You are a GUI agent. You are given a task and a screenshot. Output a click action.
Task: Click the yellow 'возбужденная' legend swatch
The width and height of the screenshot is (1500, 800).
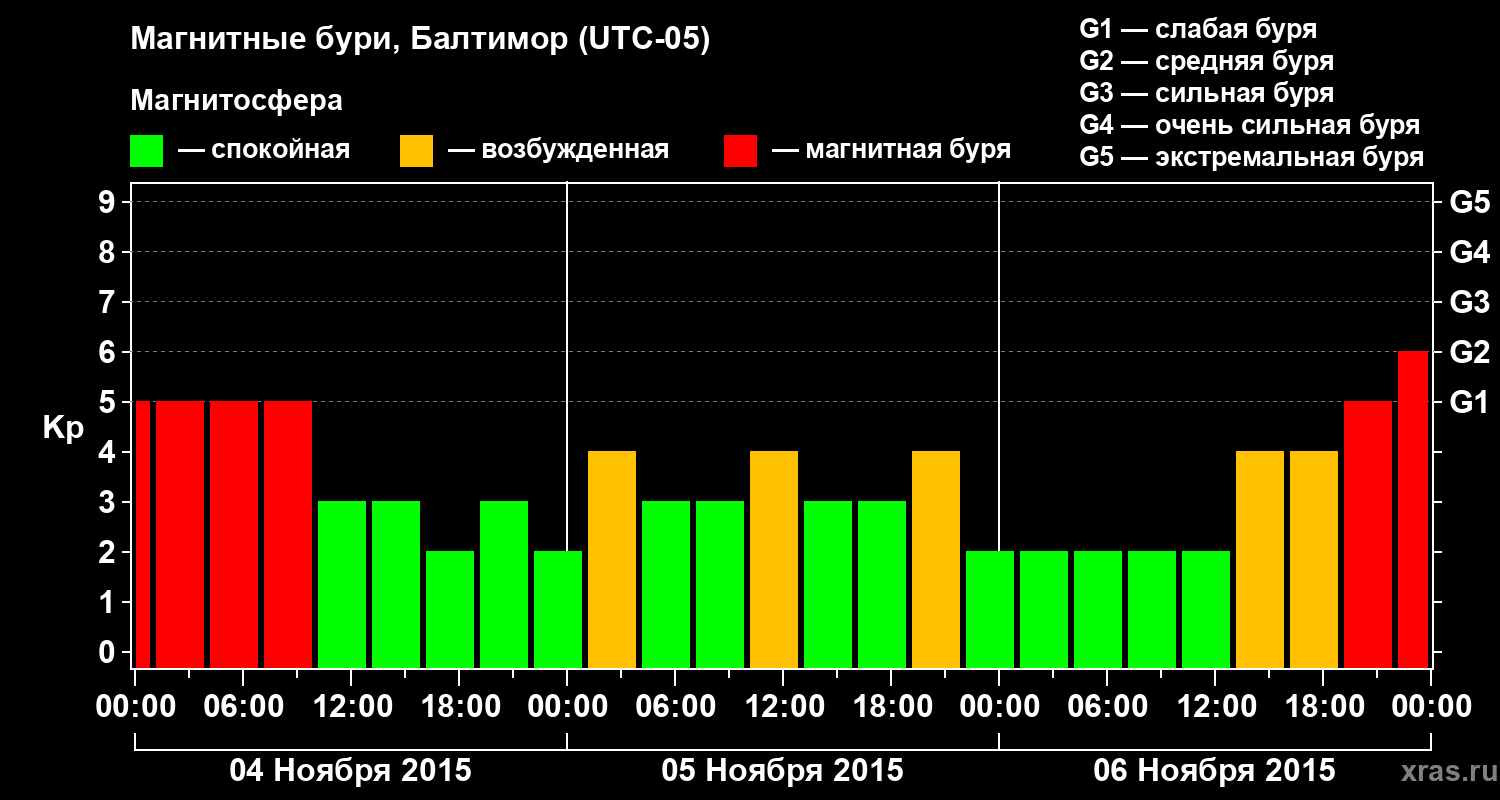coord(416,151)
